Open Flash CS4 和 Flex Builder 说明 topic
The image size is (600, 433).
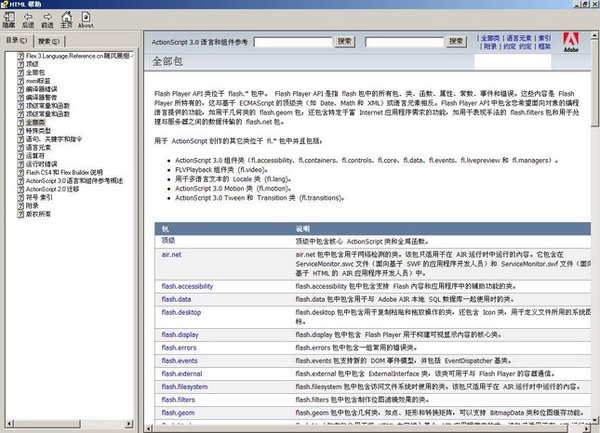[x=64, y=173]
